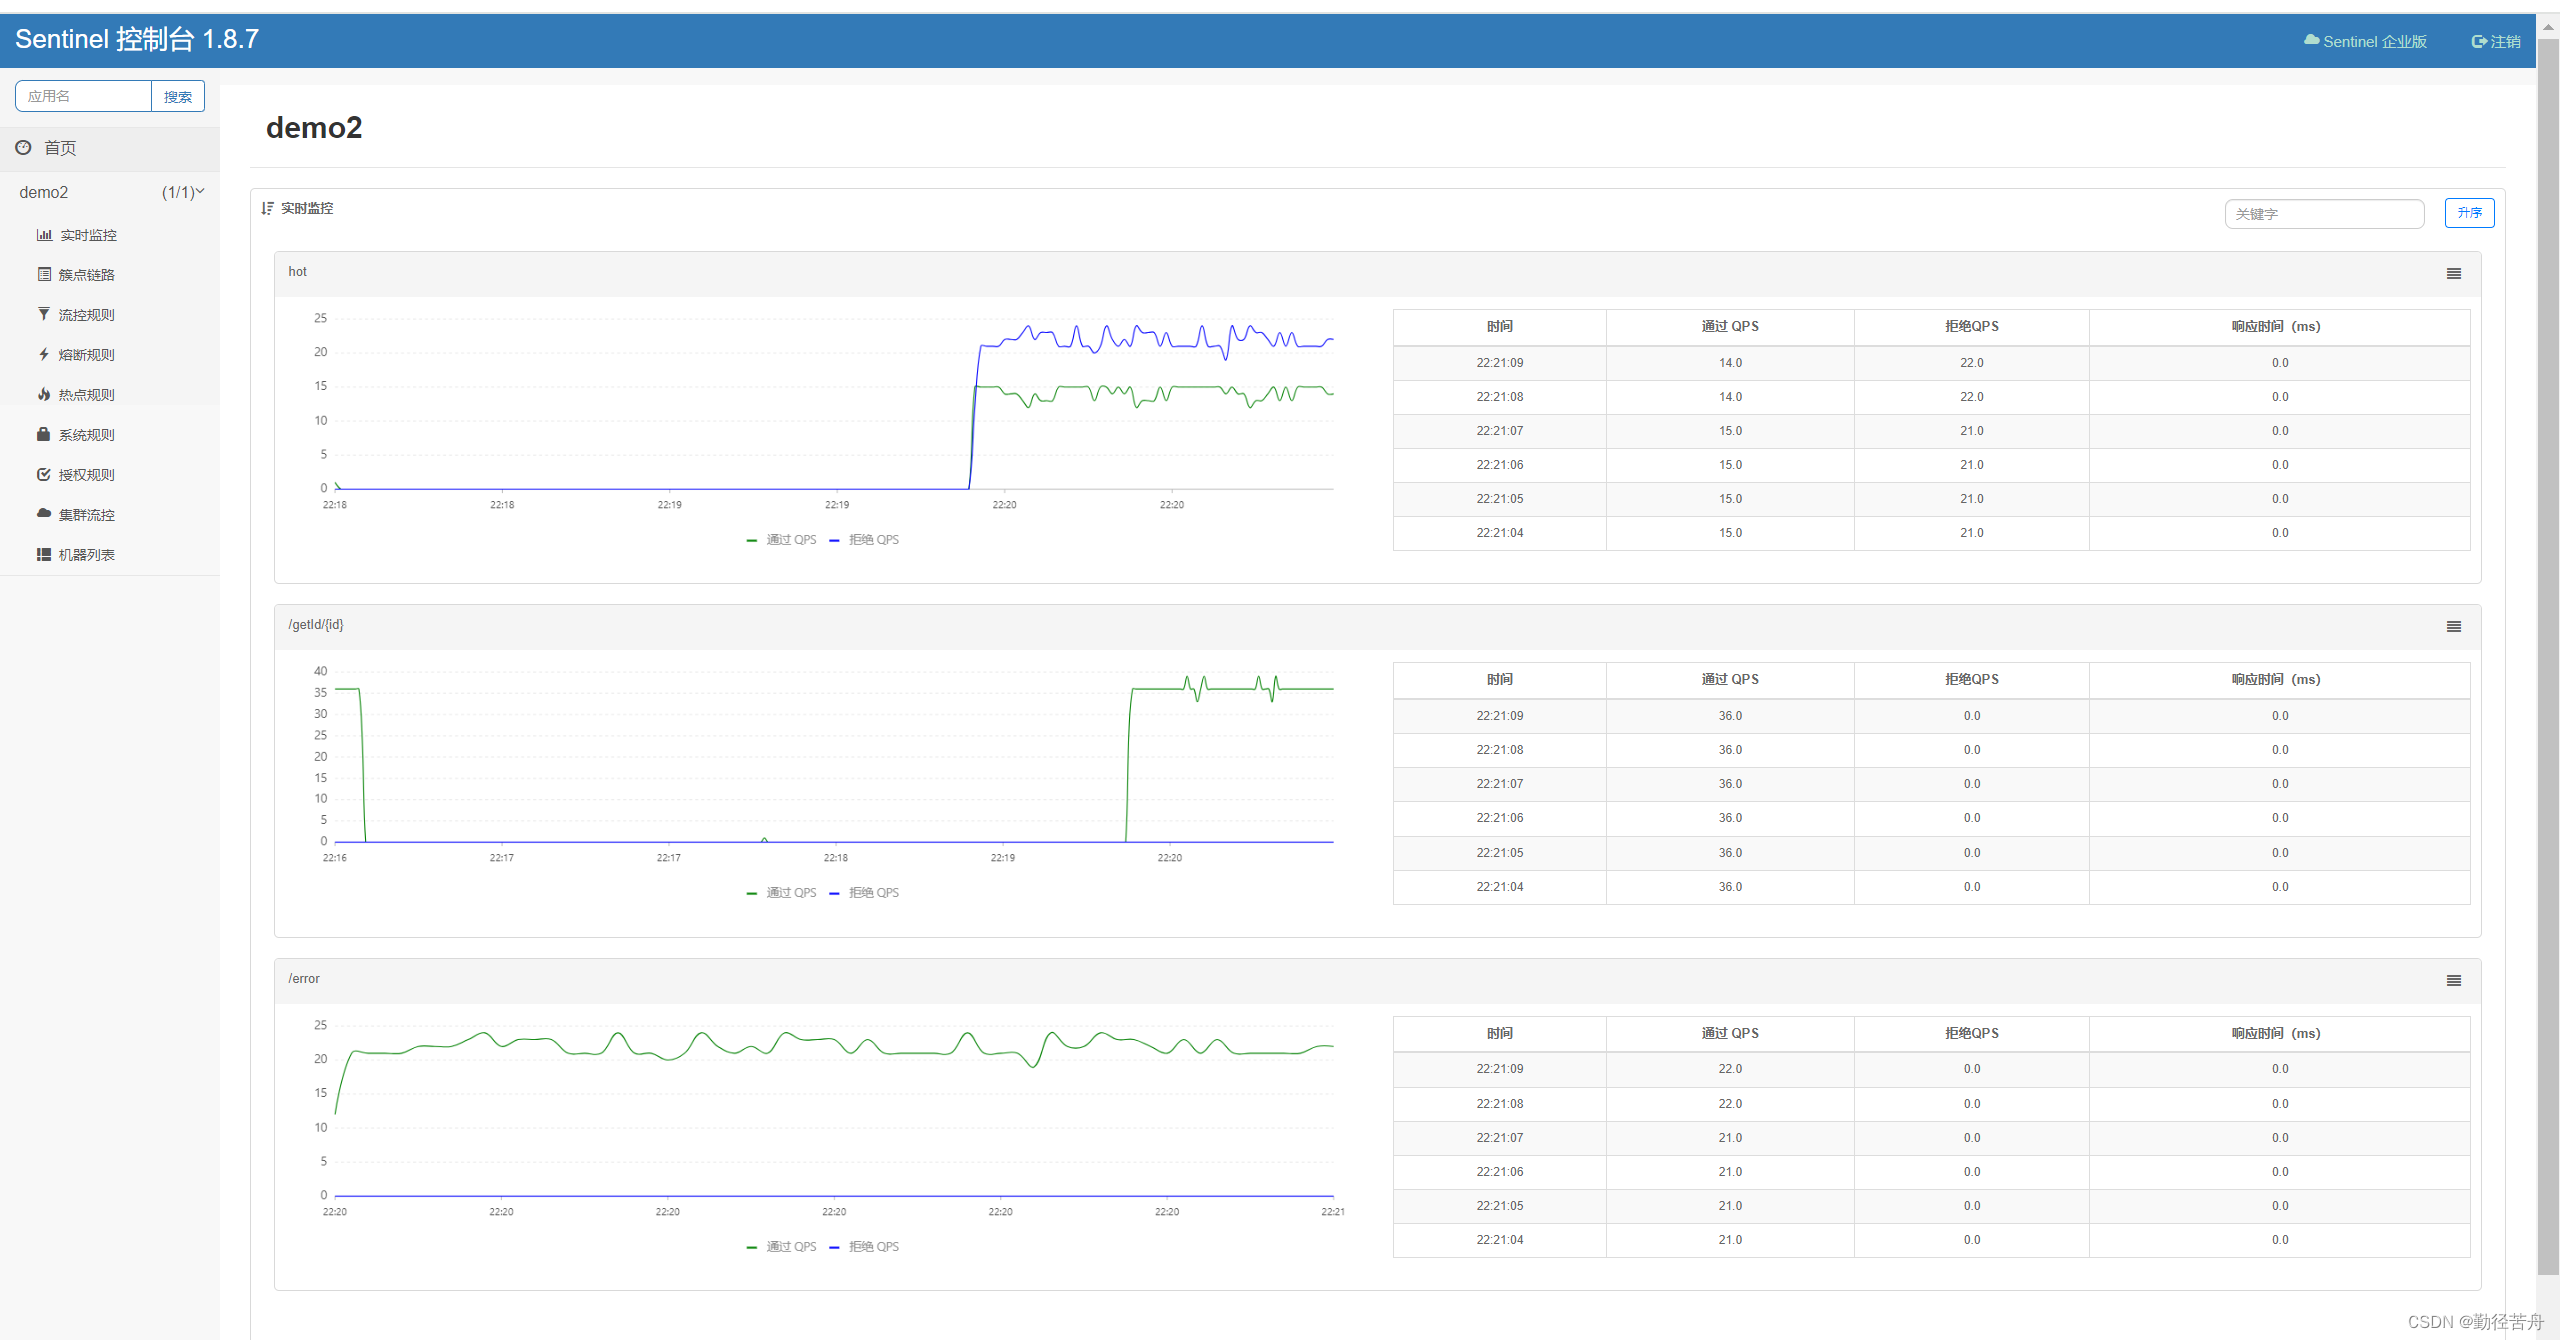Click the dashboard icon beside 首页

(x=23, y=147)
